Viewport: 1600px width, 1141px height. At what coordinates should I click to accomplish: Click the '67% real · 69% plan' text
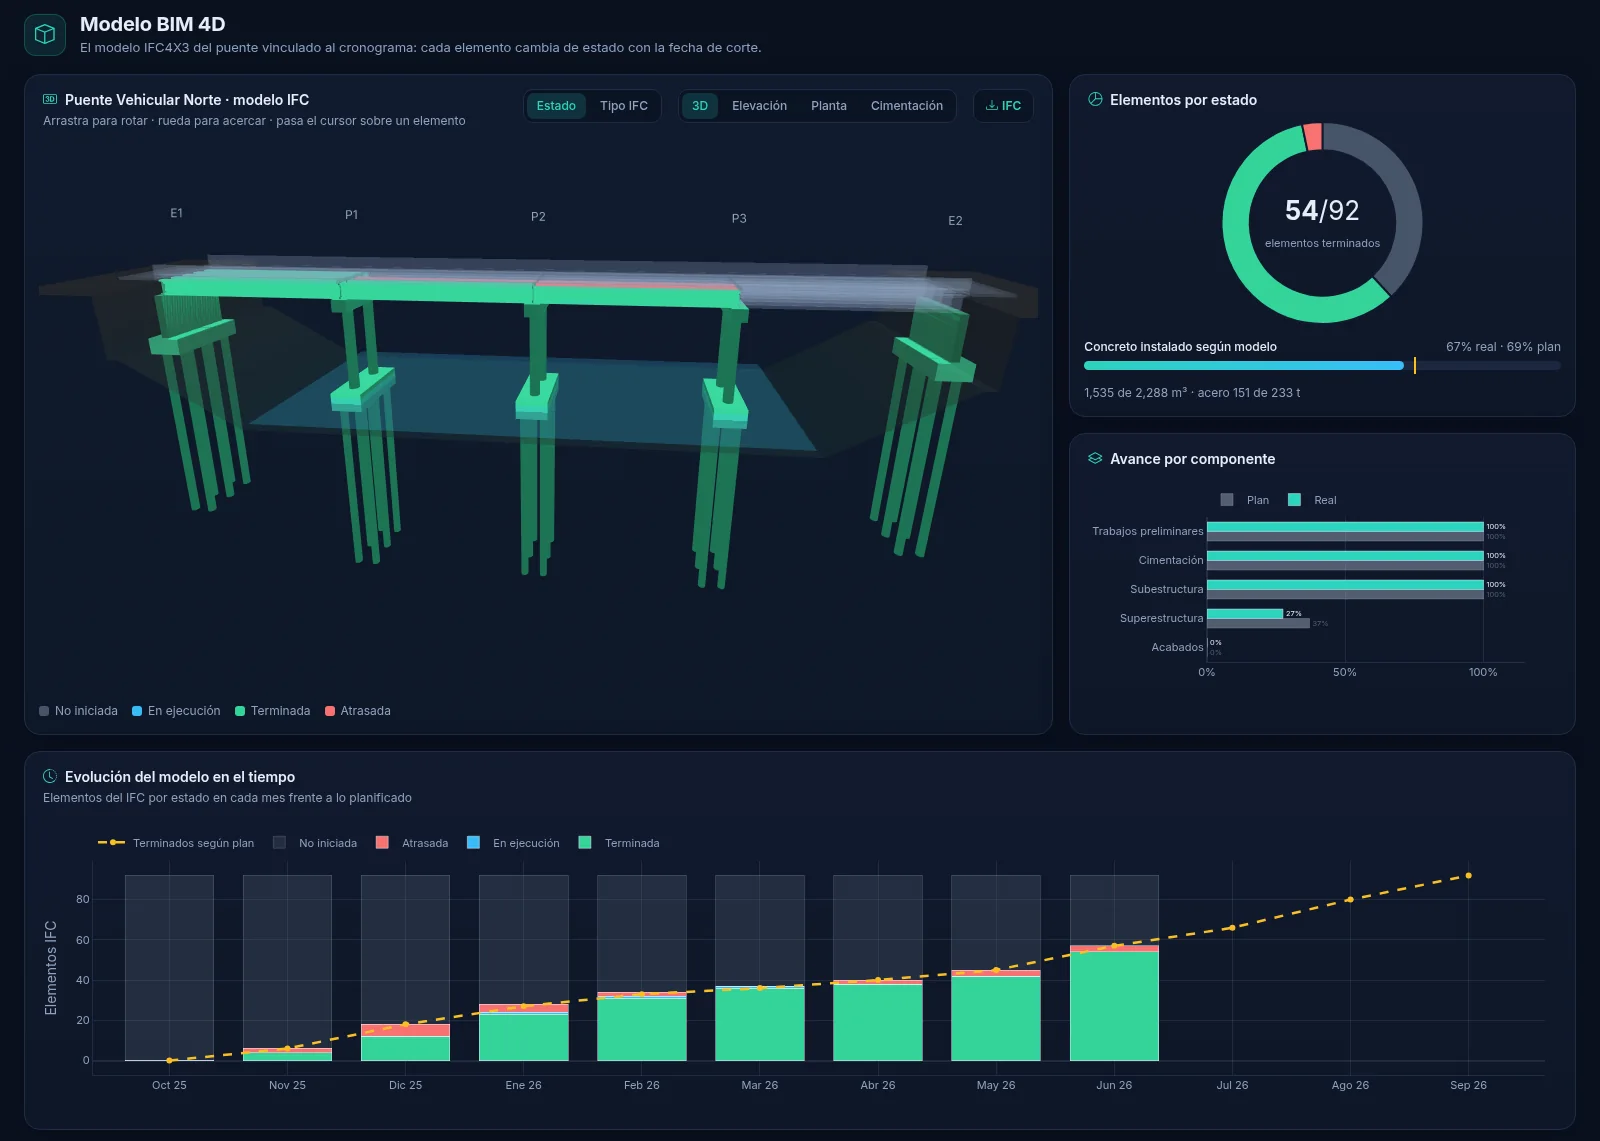[1503, 347]
